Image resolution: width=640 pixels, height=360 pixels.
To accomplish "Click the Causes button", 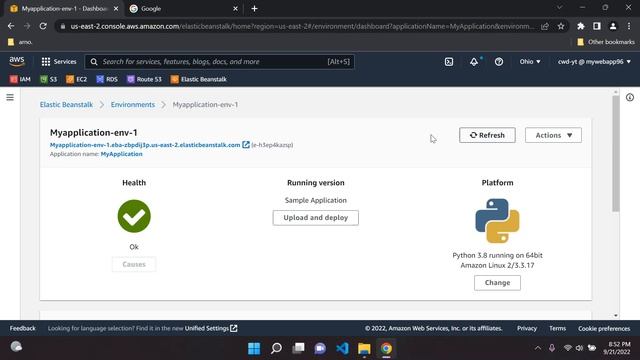I will 134,264.
